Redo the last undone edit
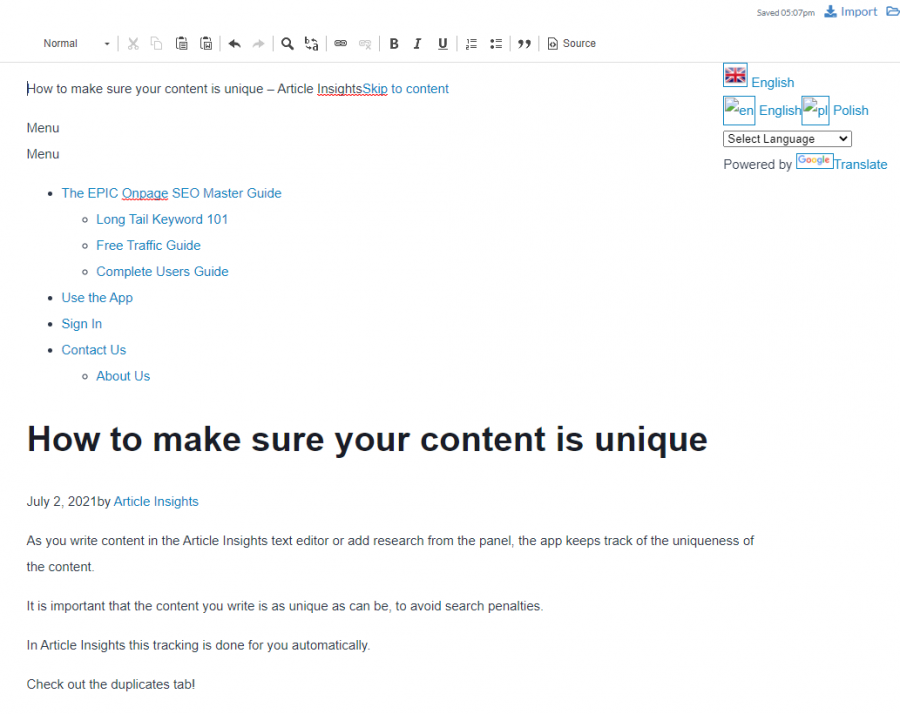 [258, 44]
